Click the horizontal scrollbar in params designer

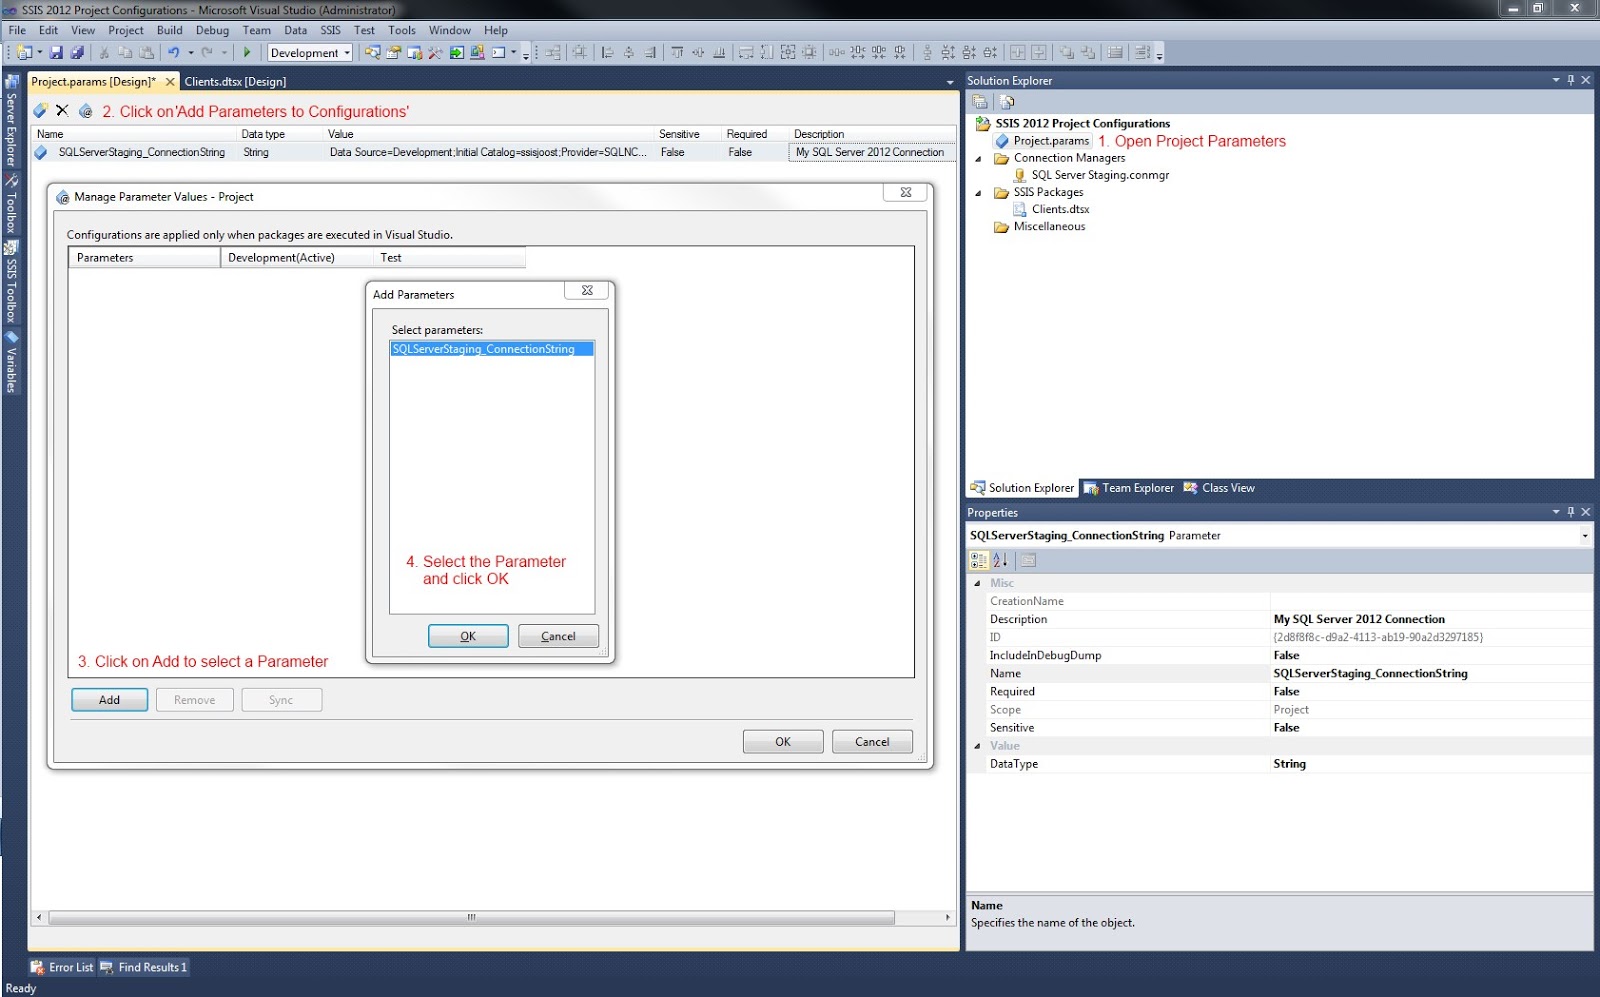(x=471, y=917)
